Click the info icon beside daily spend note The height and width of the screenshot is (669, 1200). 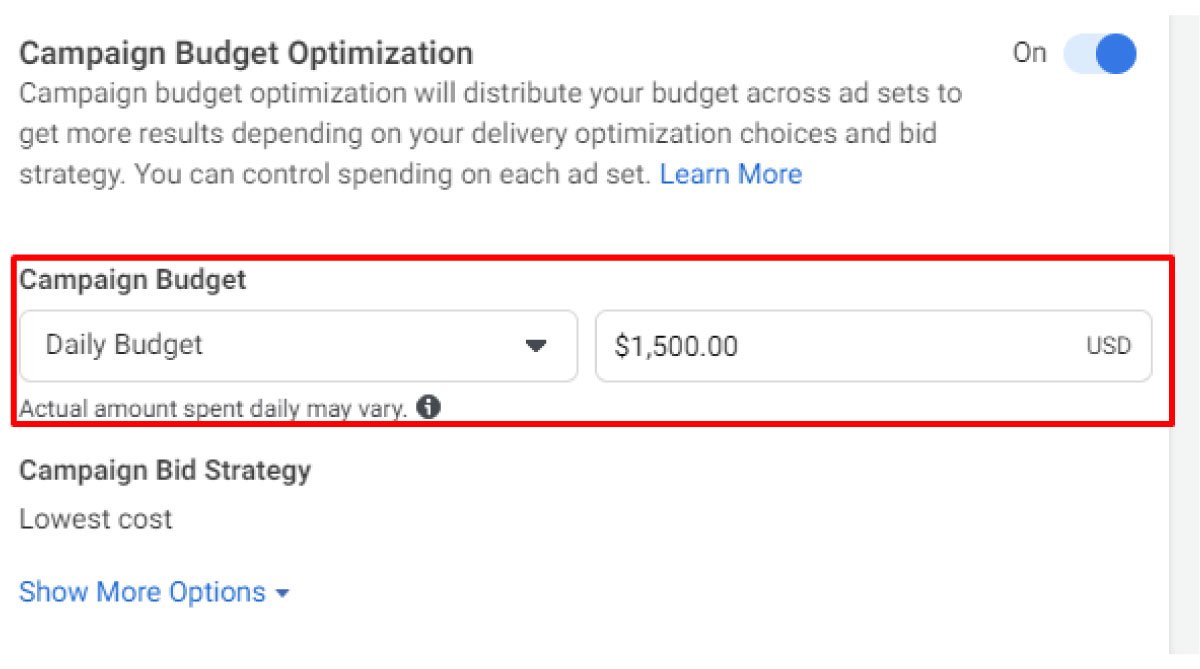tap(429, 407)
